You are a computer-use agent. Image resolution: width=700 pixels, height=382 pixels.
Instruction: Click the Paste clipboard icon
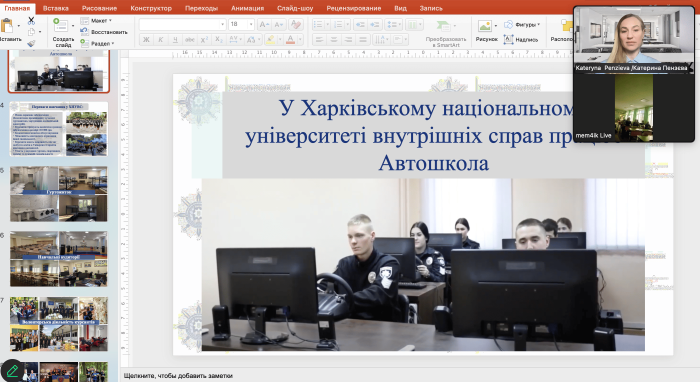pos(7,26)
